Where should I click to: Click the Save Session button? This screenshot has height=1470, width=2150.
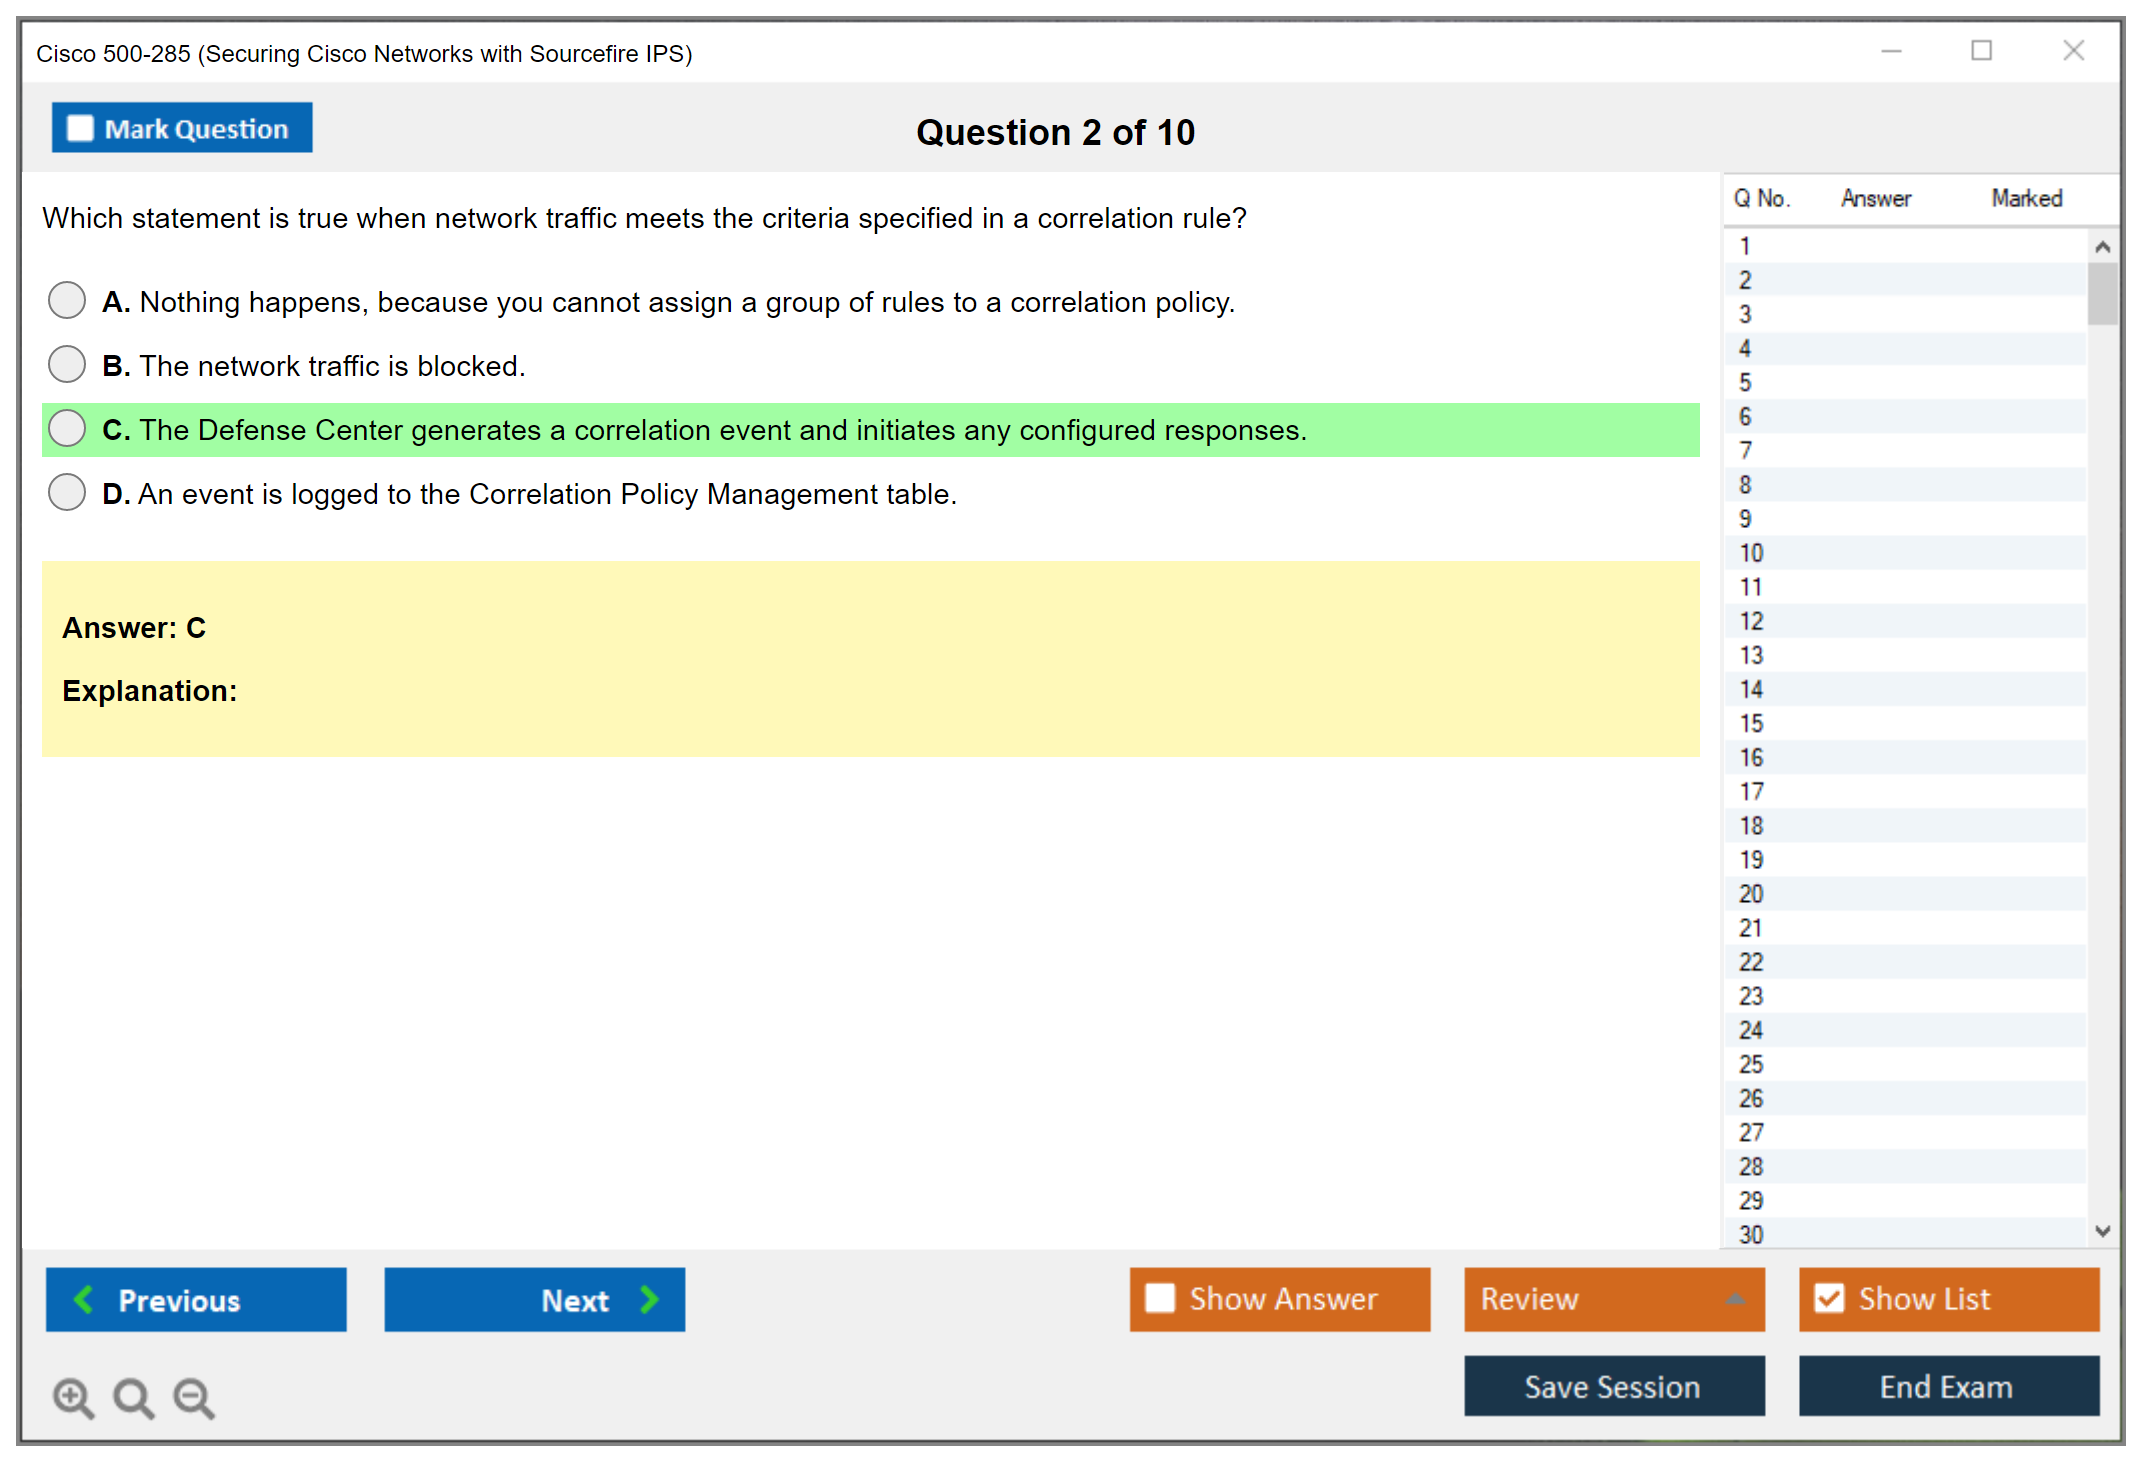point(1613,1386)
